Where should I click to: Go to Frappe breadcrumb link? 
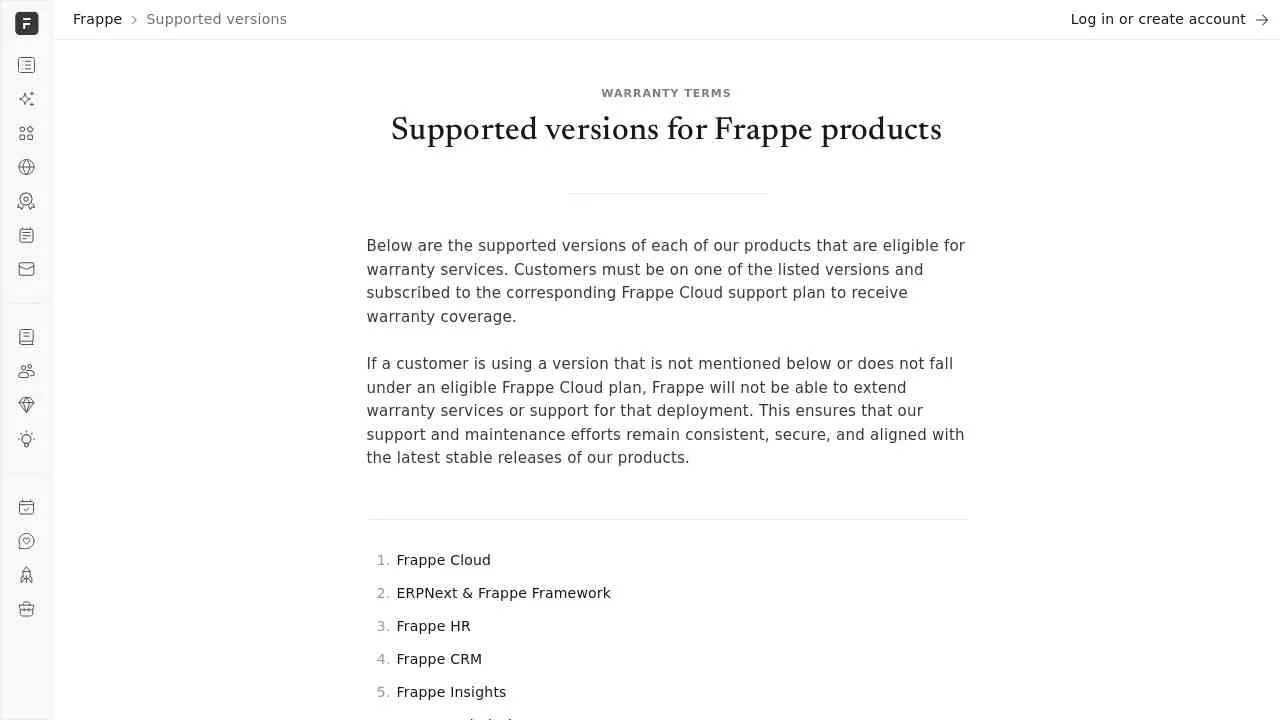point(97,19)
